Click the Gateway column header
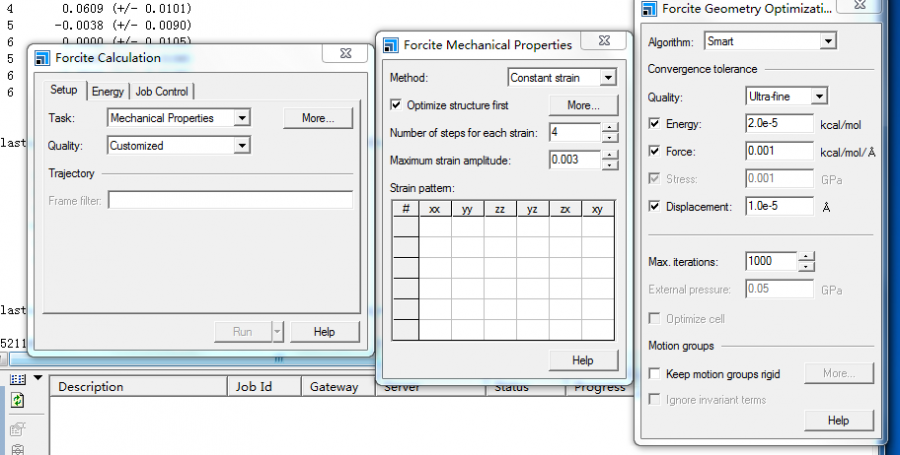The width and height of the screenshot is (900, 455). 339,387
